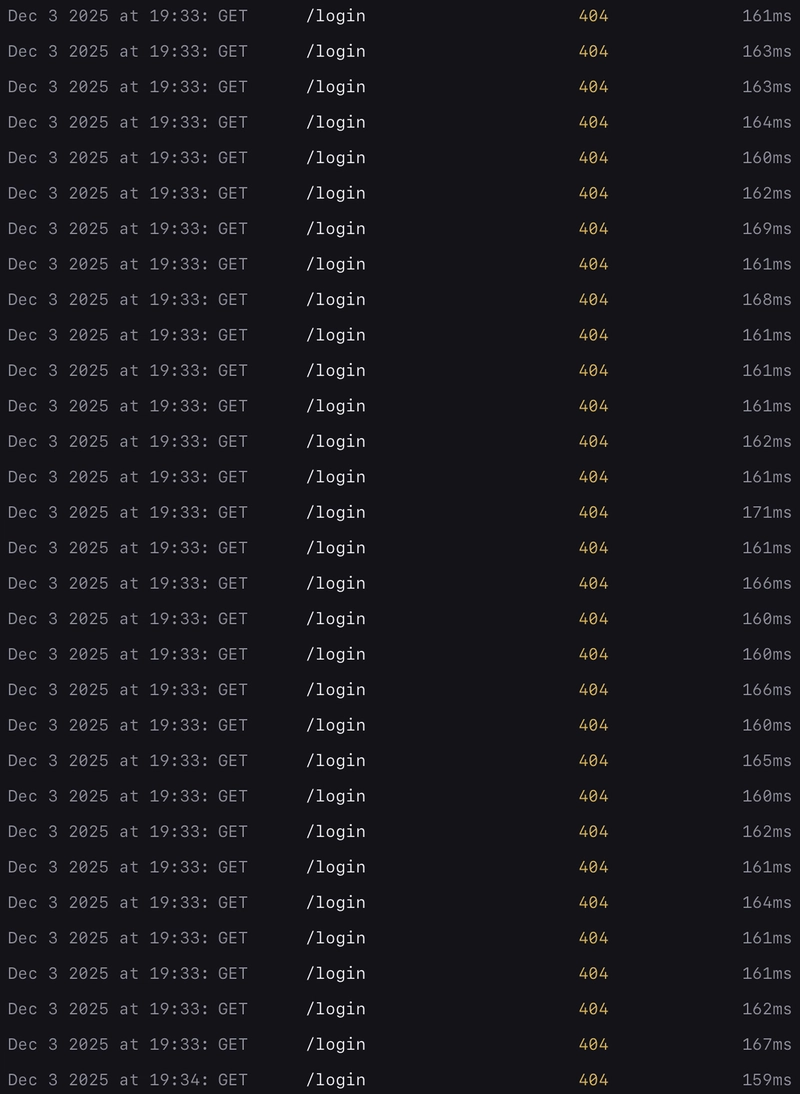The height and width of the screenshot is (1094, 800).
Task: Open the /login path in the 167ms row
Action: [x=336, y=1045]
